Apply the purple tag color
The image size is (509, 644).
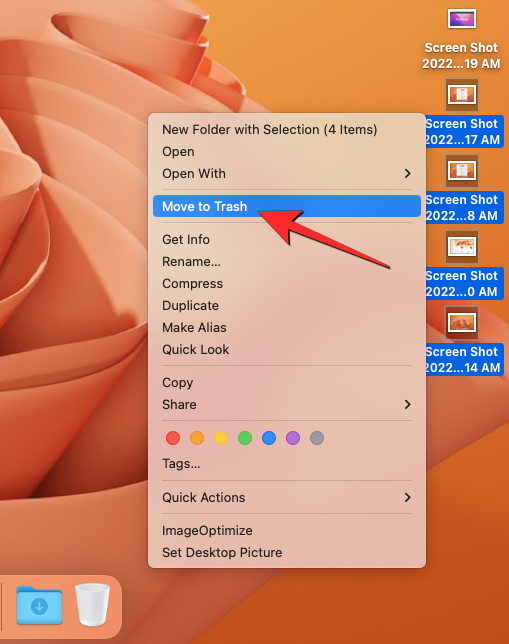point(293,438)
